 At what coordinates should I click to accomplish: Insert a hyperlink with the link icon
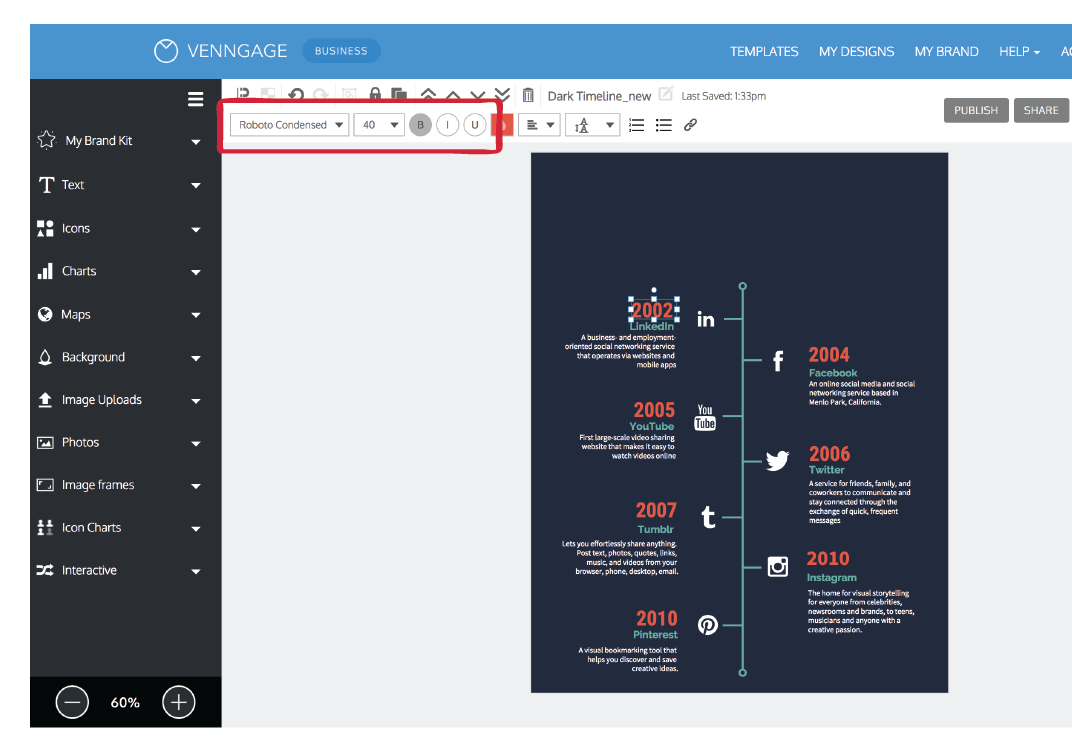(x=690, y=125)
